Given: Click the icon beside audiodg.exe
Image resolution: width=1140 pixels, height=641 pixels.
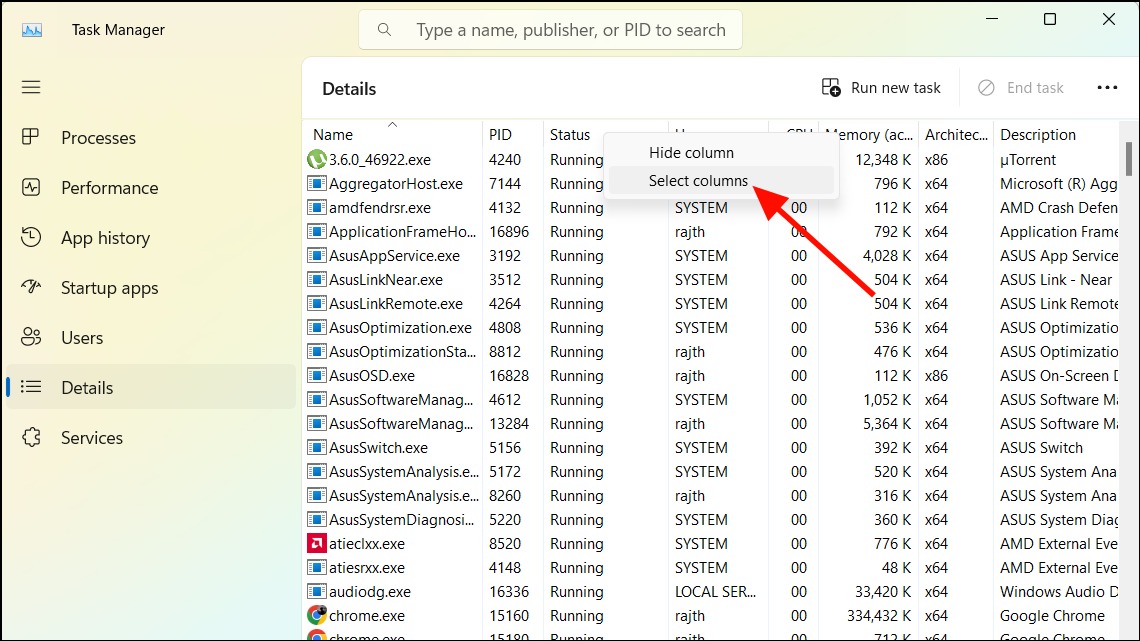Looking at the screenshot, I should 316,591.
